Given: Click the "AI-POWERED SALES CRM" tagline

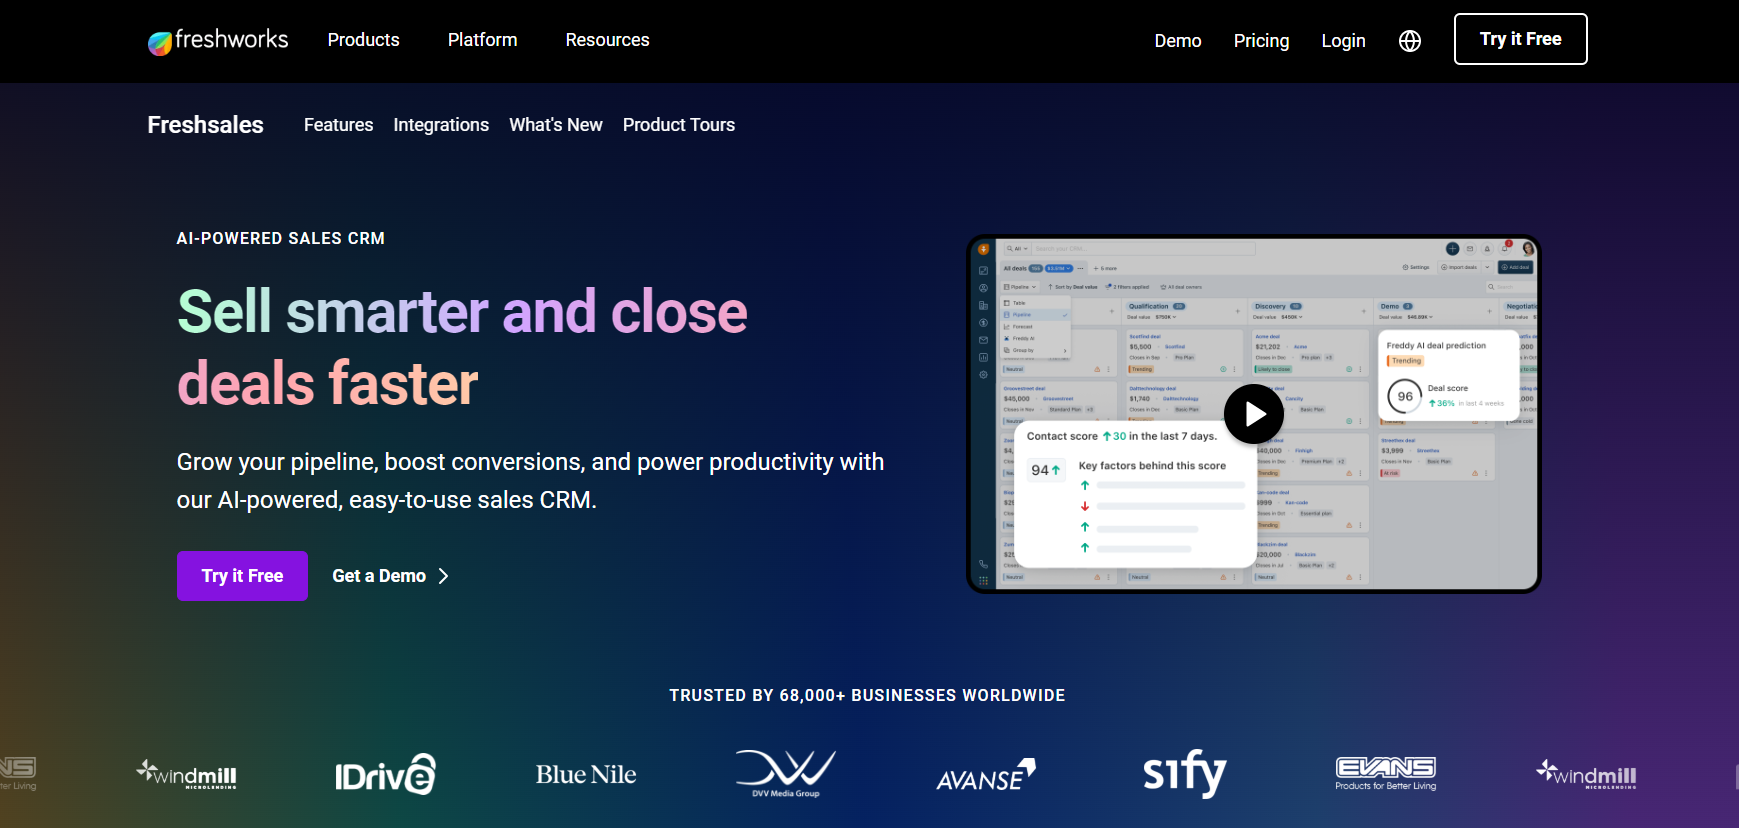Looking at the screenshot, I should coord(281,238).
